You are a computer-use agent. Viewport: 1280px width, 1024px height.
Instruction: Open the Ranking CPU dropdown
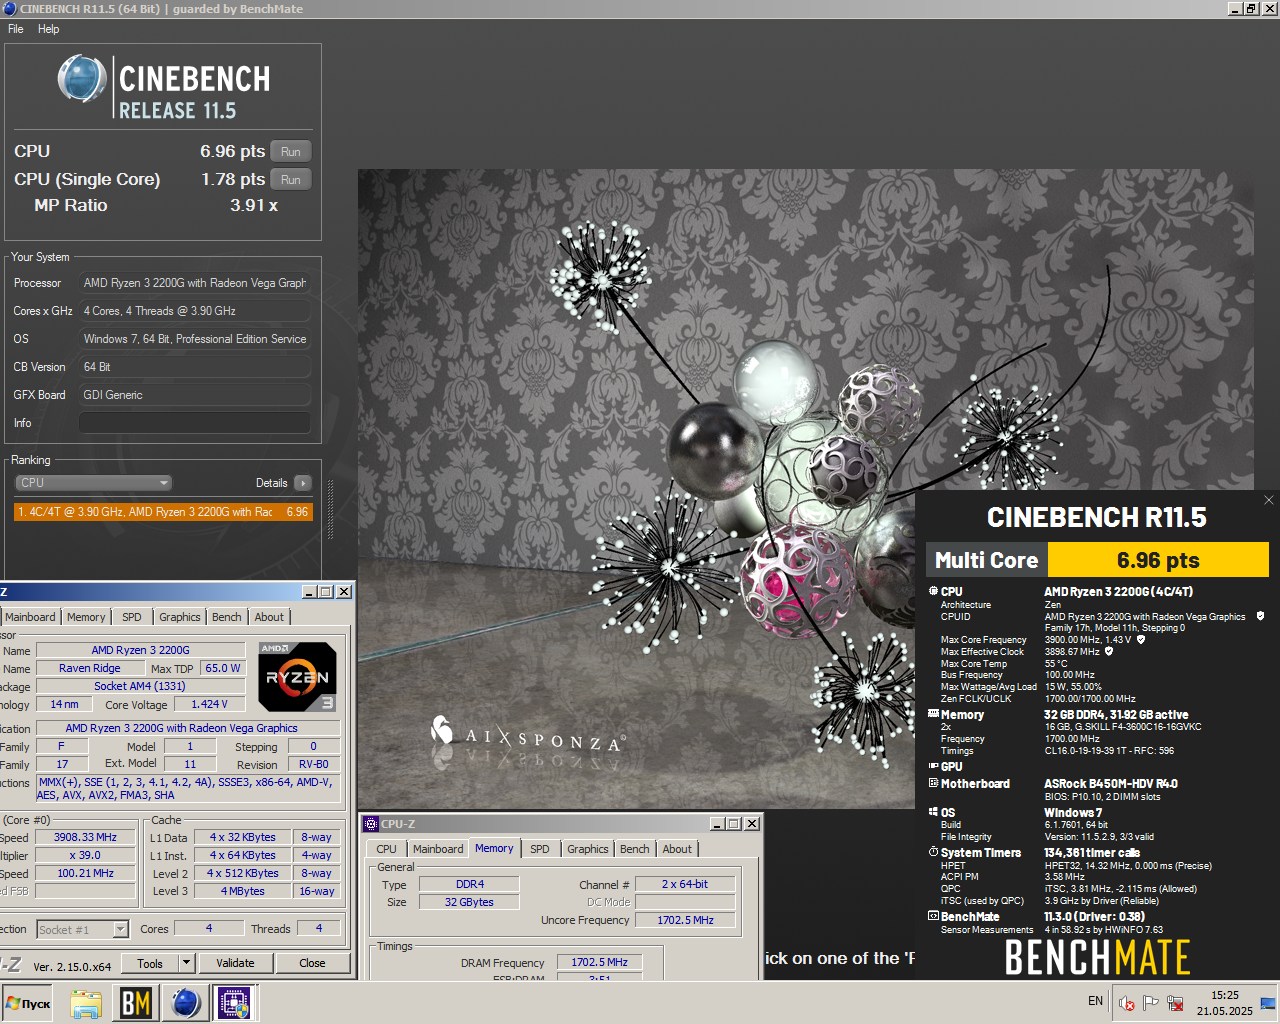pos(93,483)
